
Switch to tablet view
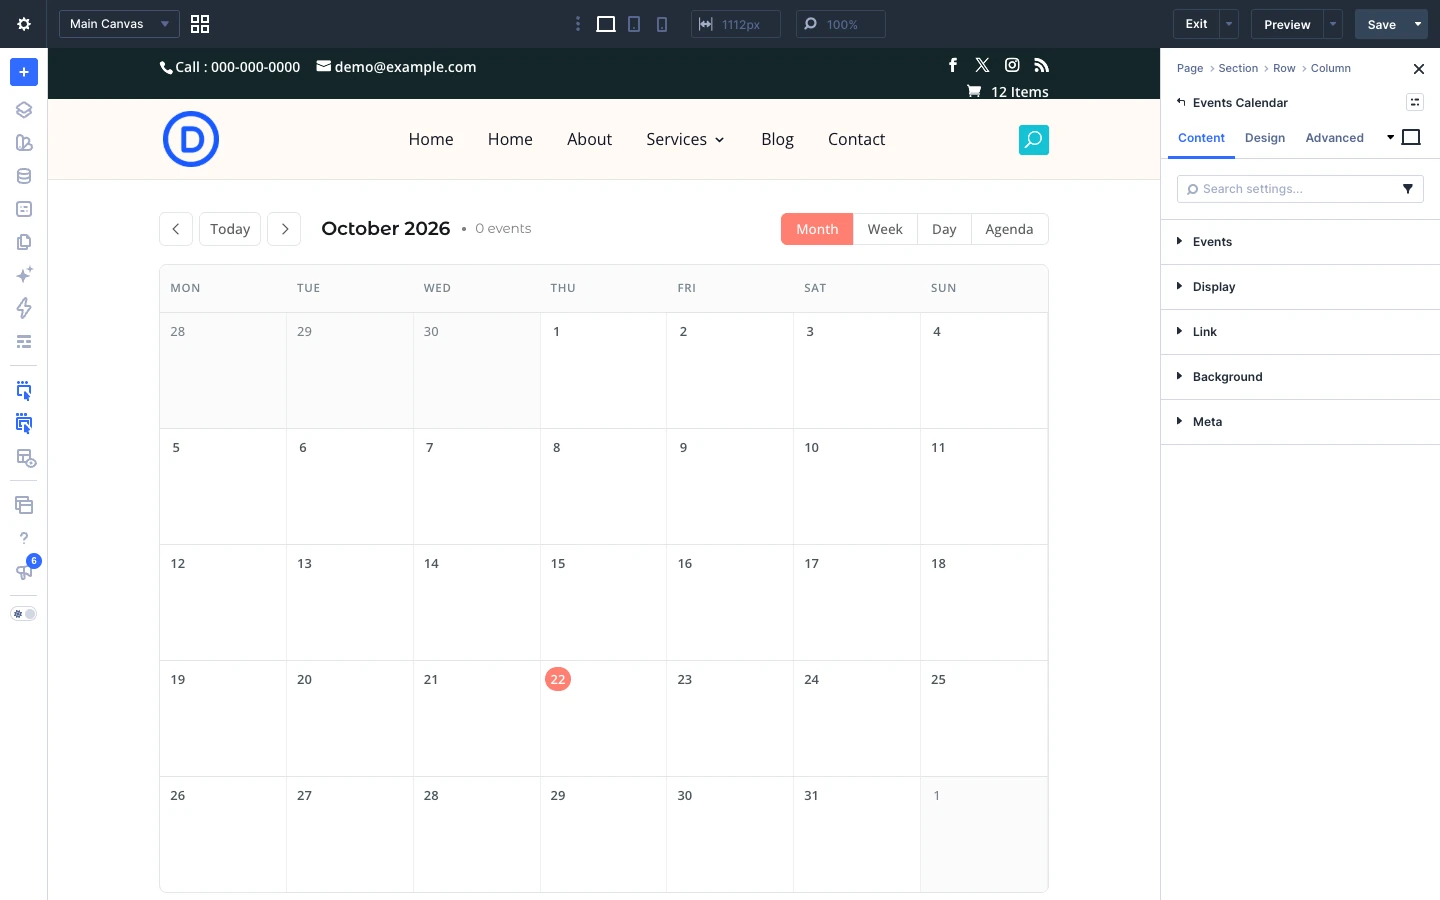pos(634,24)
